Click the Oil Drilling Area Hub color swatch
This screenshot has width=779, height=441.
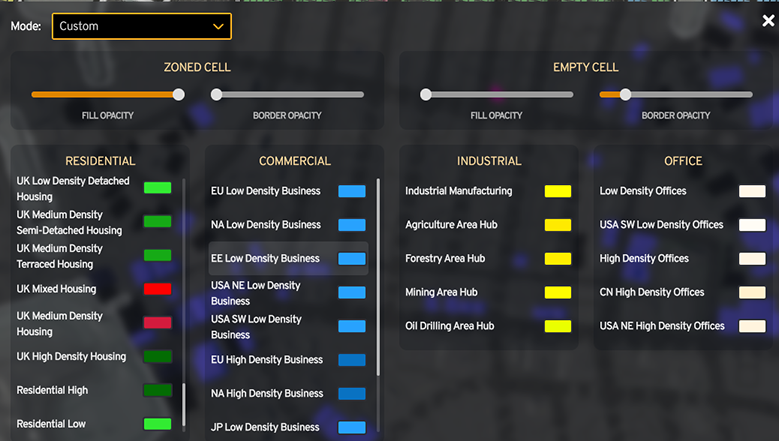pos(557,326)
